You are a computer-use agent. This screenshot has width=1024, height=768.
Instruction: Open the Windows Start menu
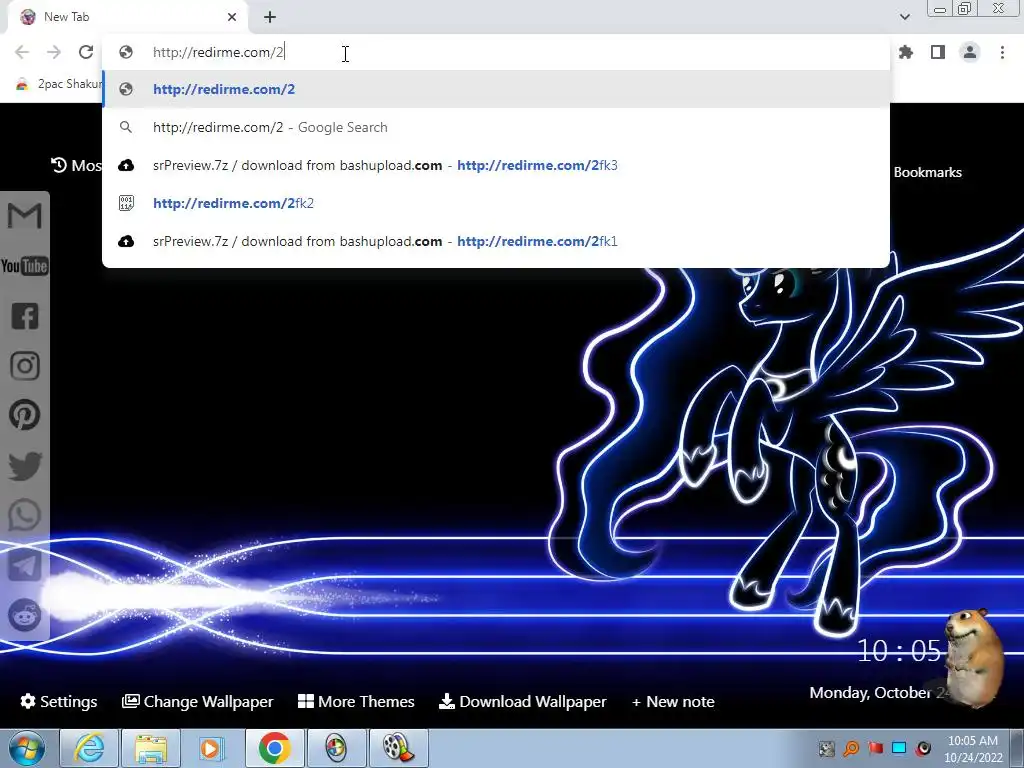click(x=27, y=748)
